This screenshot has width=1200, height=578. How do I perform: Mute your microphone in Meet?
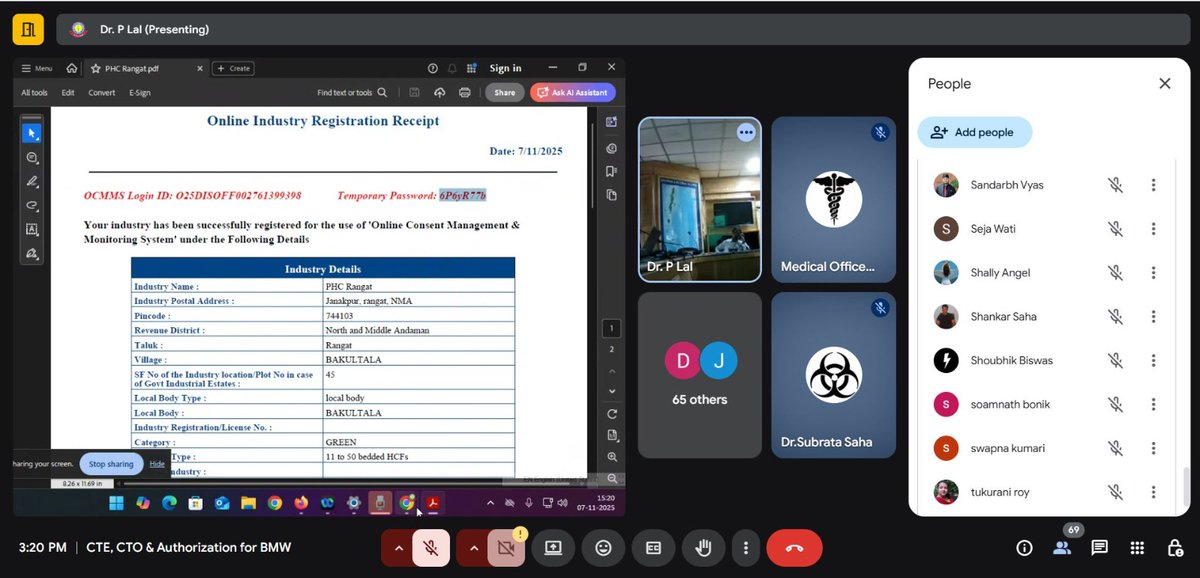[x=430, y=547]
